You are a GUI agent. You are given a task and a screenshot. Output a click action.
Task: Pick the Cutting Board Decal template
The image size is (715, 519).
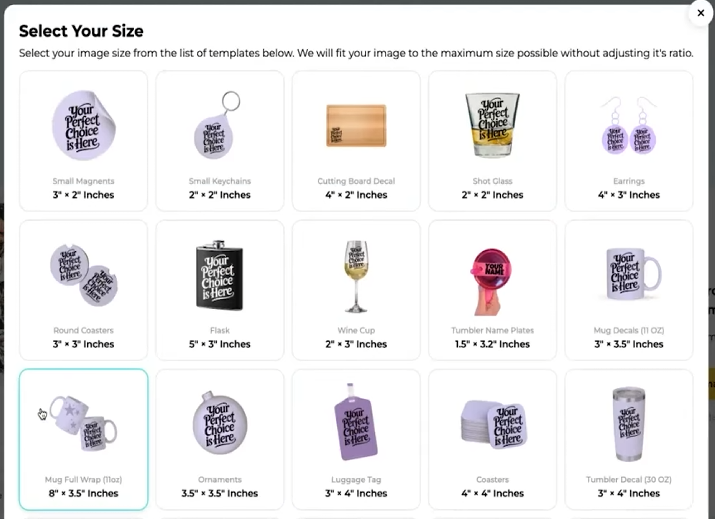356,141
